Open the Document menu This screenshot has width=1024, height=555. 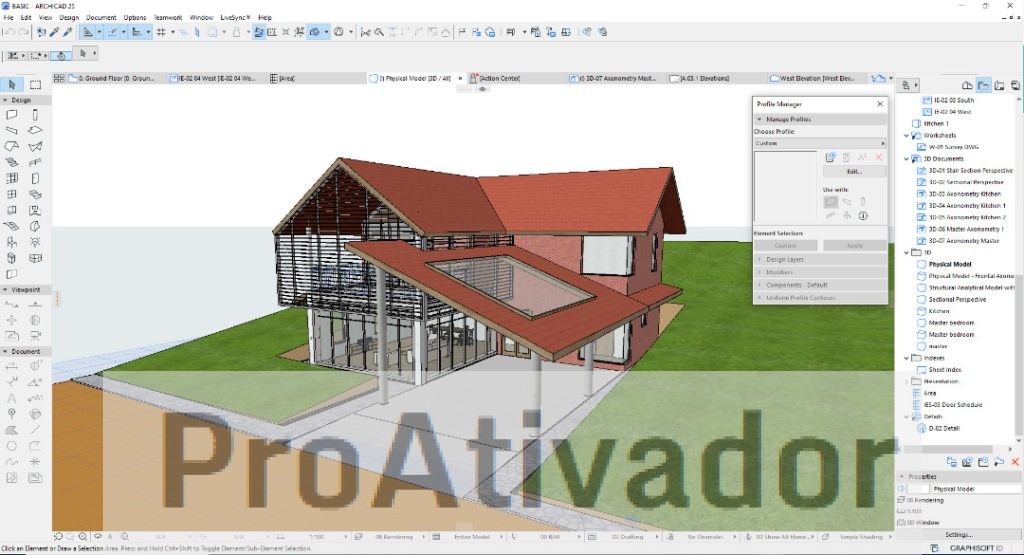[x=101, y=18]
